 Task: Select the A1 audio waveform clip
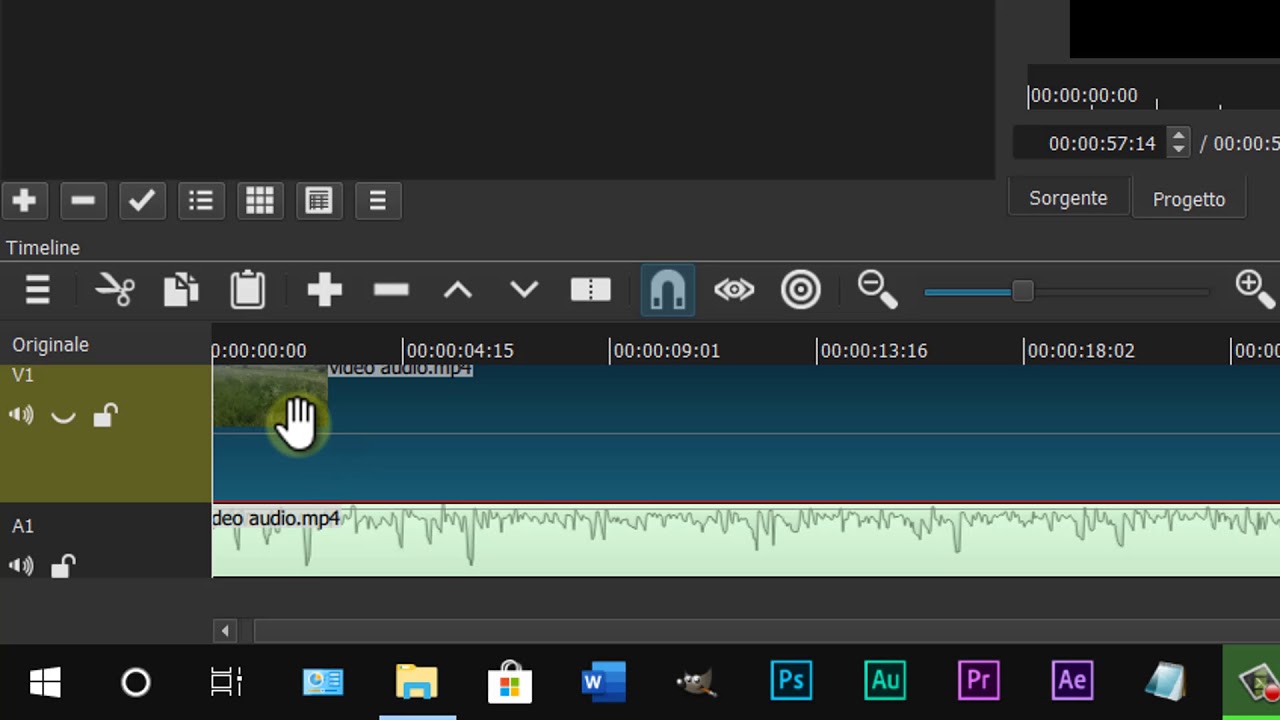746,541
